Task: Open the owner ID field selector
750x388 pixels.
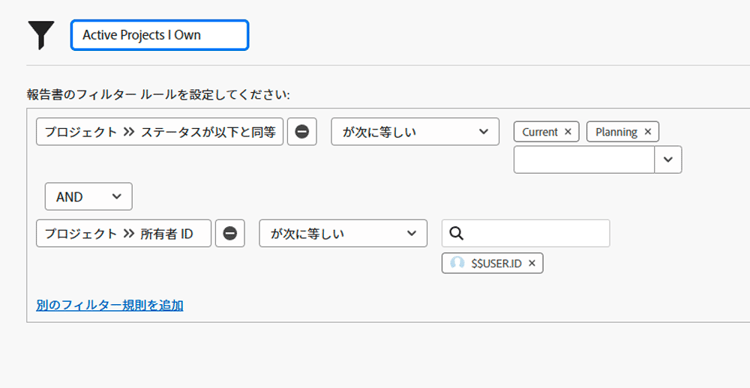Action: coord(123,233)
